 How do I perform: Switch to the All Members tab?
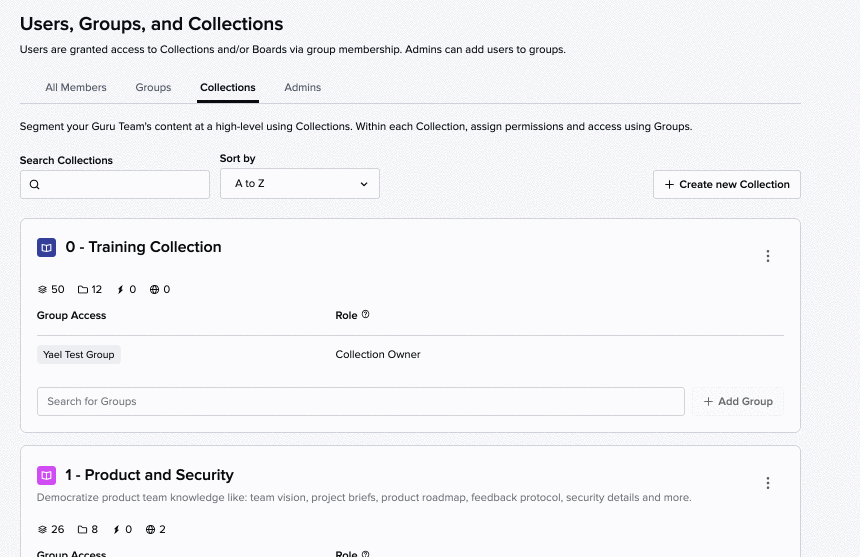tap(76, 88)
